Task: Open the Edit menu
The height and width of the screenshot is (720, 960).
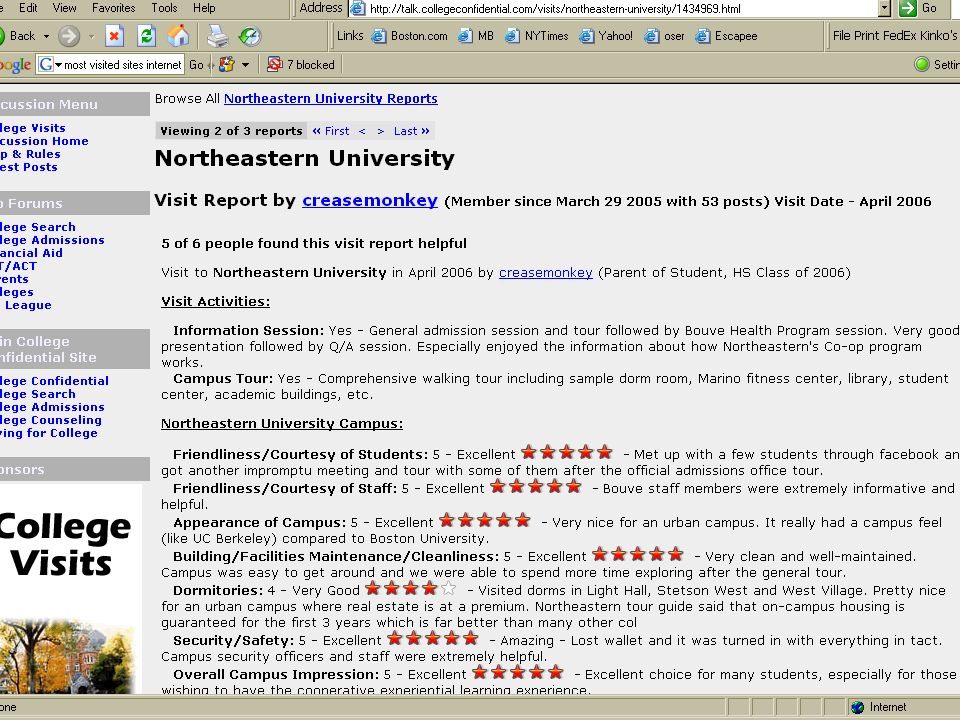Action: click(28, 8)
